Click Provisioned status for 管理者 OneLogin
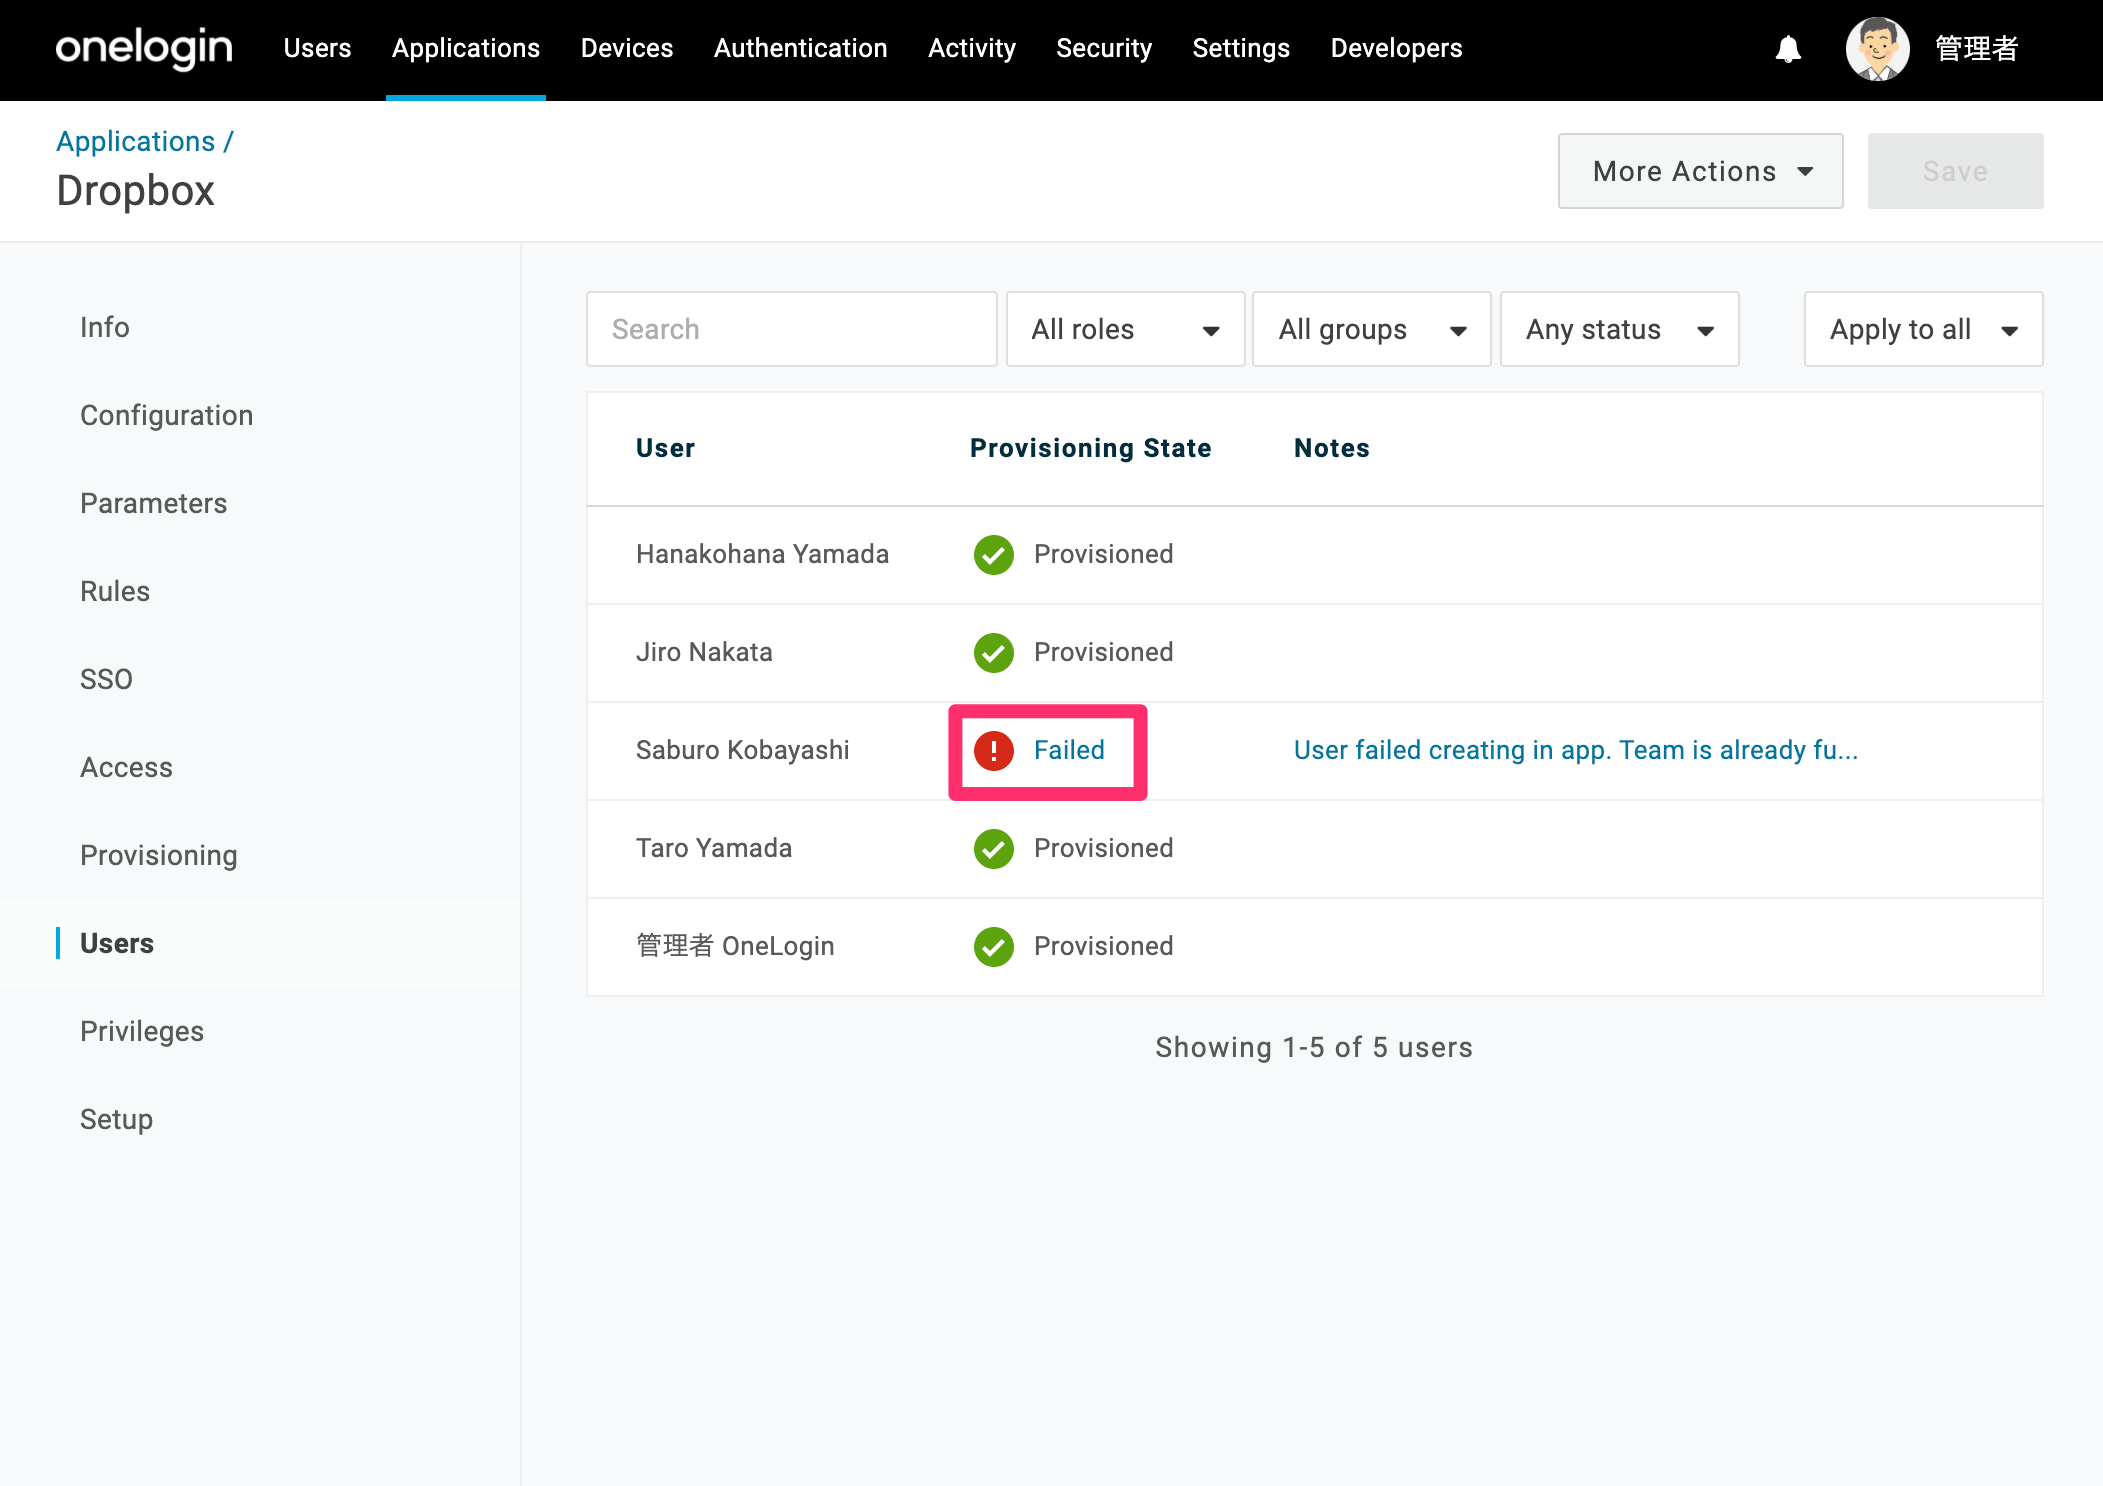The image size is (2103, 1486). click(x=1103, y=946)
